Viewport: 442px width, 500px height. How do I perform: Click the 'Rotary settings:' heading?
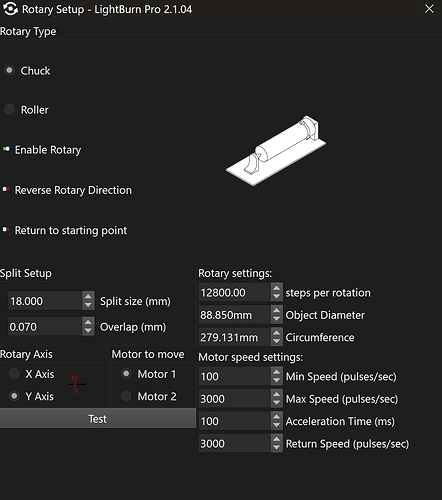tap(235, 273)
